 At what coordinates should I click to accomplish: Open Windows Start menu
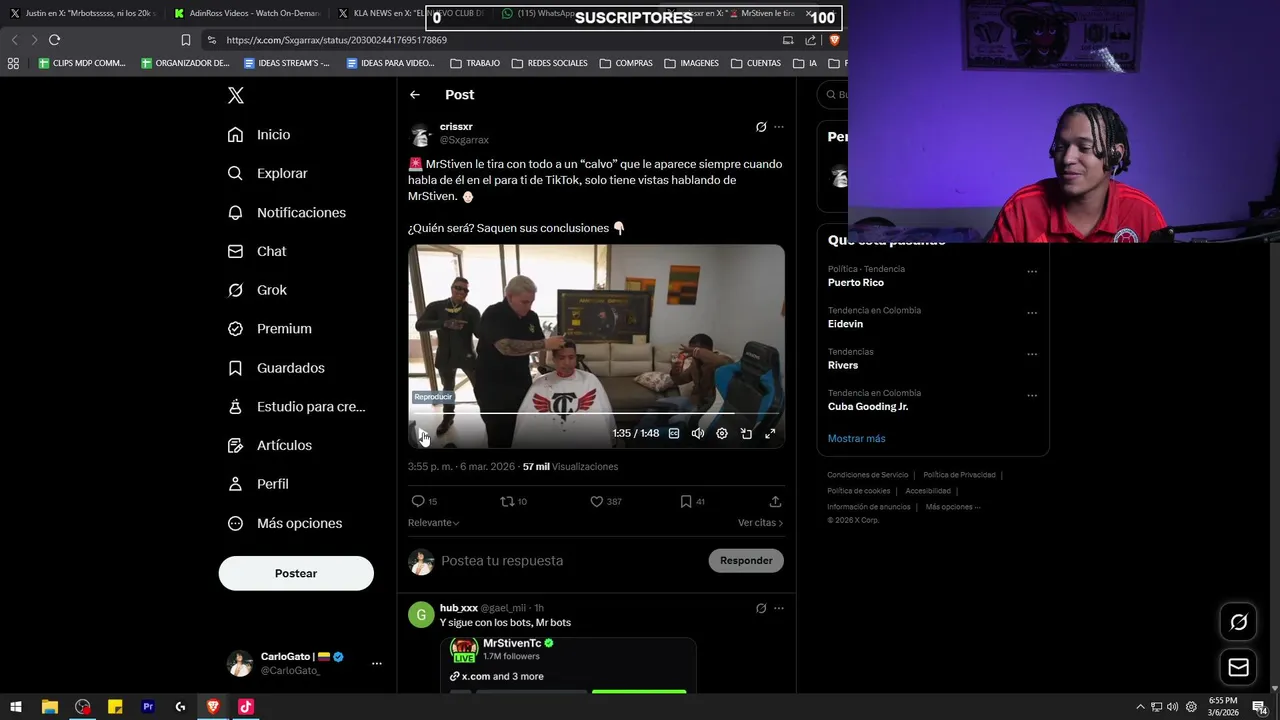pos(16,707)
